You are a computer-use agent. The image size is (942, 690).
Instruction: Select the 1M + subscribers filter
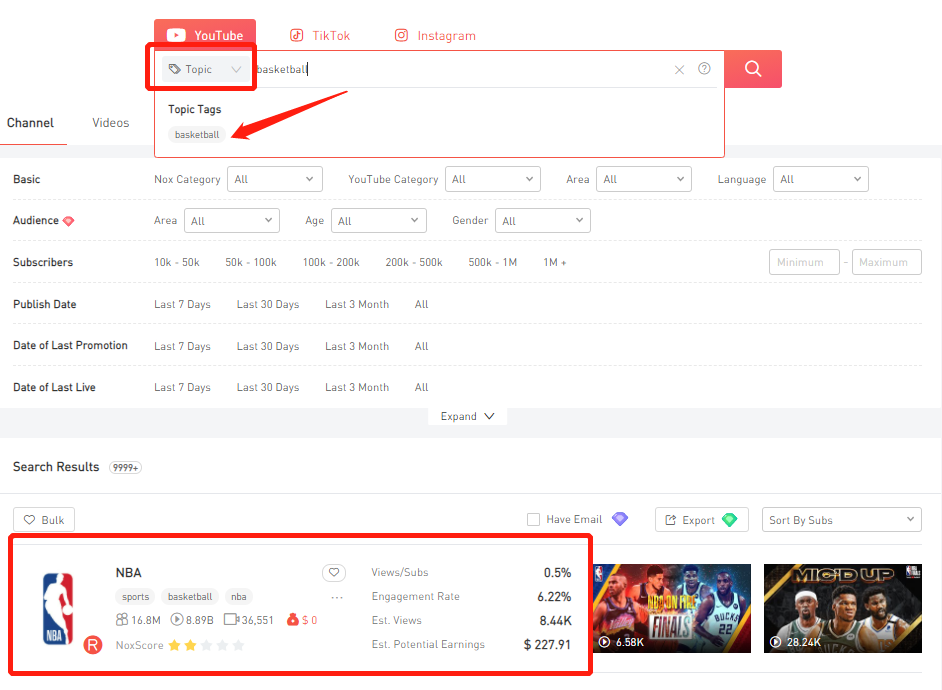coord(554,263)
